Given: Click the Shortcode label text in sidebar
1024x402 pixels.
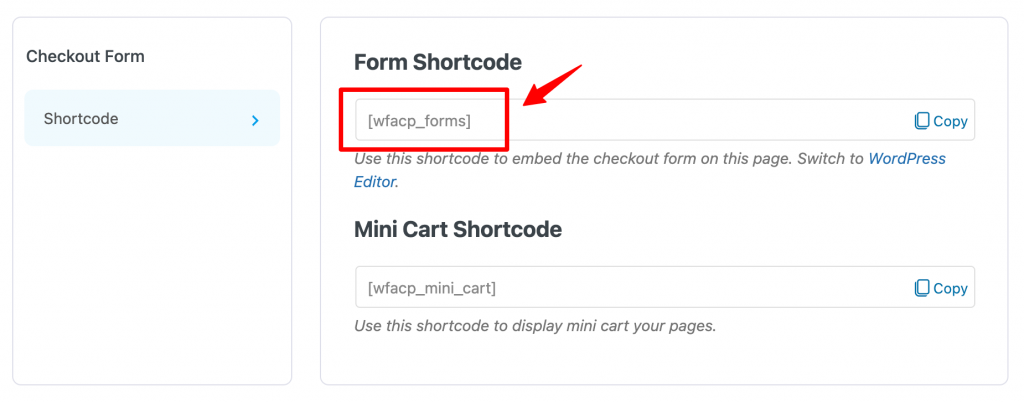Looking at the screenshot, I should pyautogui.click(x=81, y=119).
